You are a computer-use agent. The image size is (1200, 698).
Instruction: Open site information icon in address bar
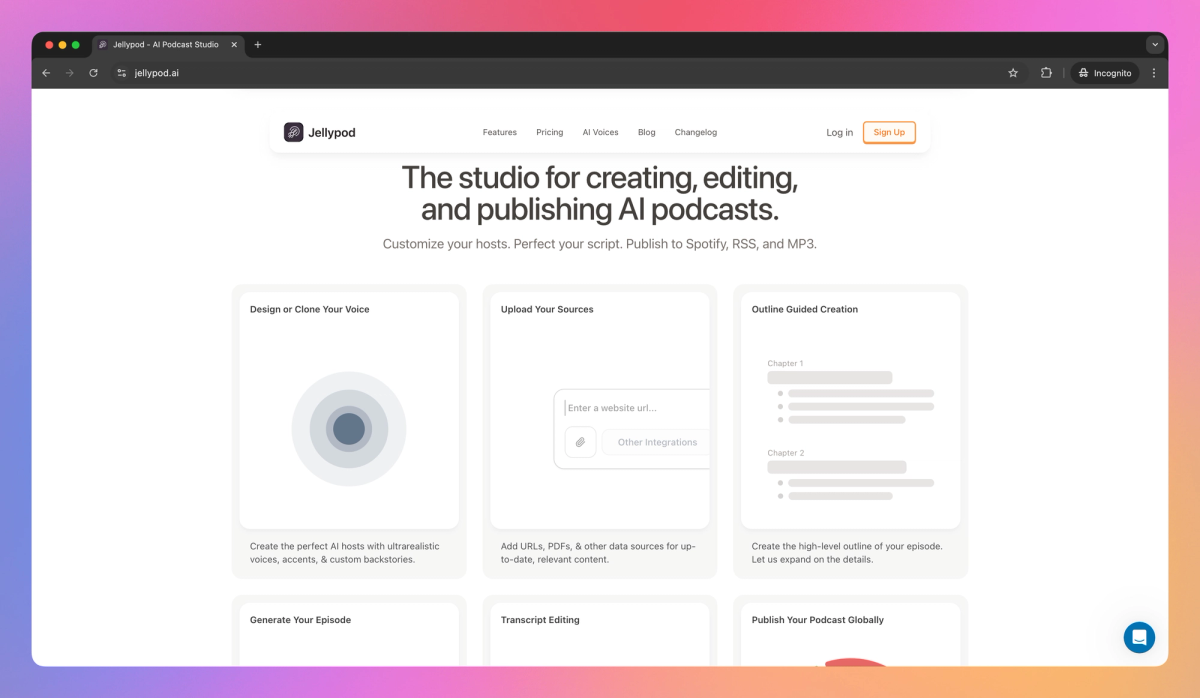point(121,73)
